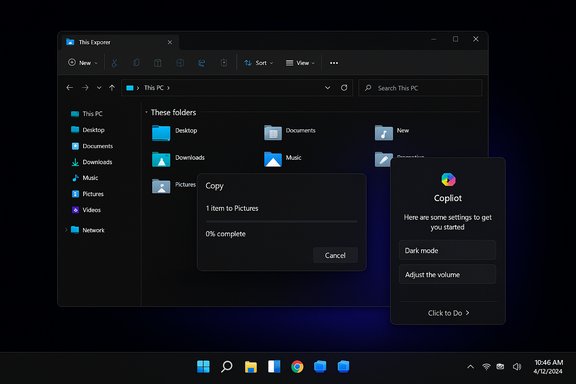
Task: Go back with the left arrow
Action: click(69, 88)
